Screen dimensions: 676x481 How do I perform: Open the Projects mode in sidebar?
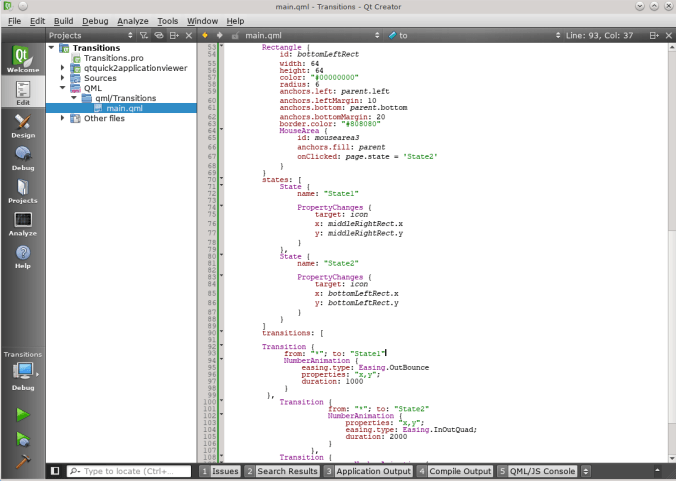click(22, 190)
